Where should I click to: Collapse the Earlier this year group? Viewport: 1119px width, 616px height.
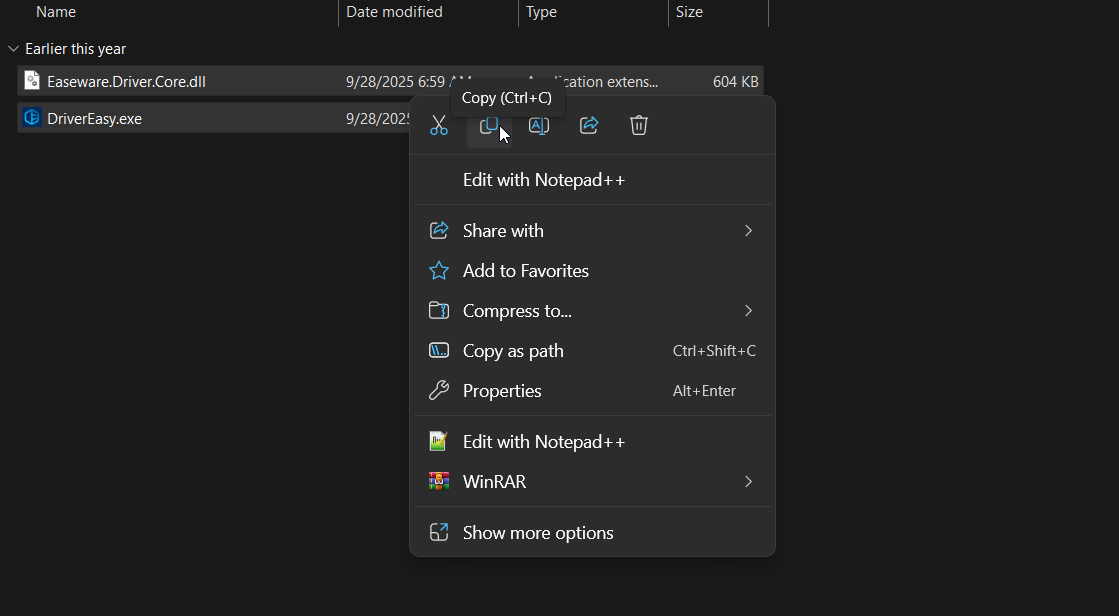[x=13, y=49]
